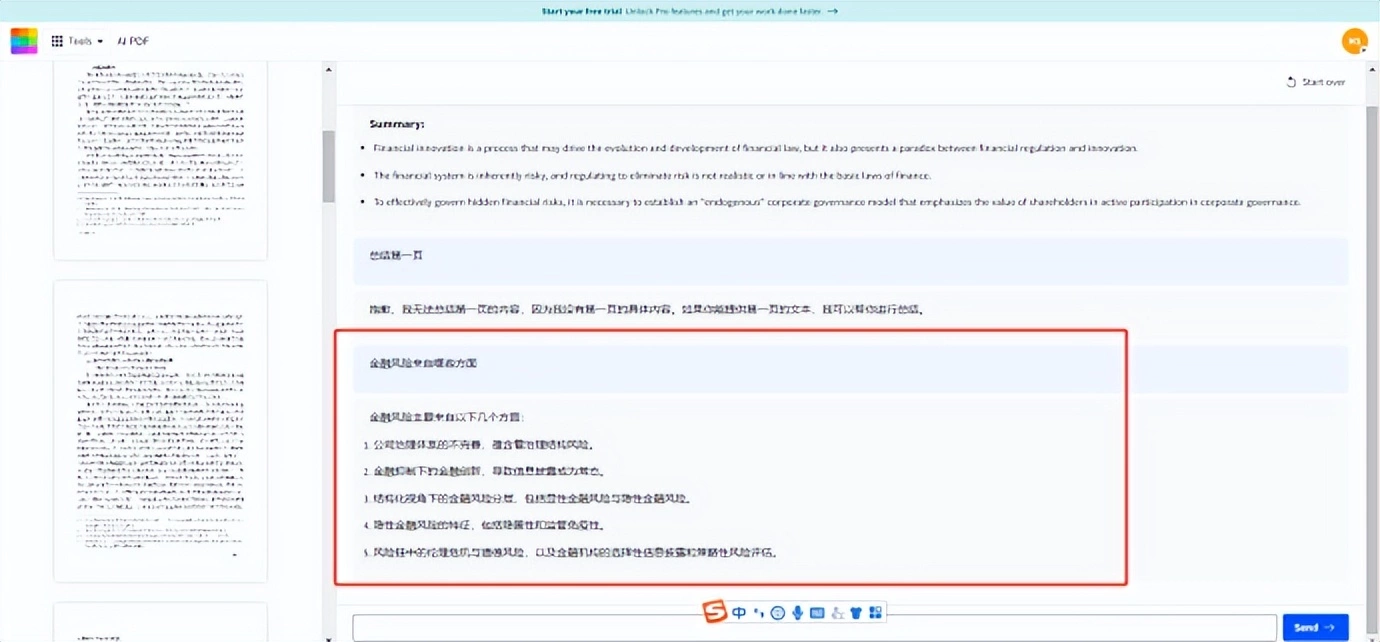1380x642 pixels.
Task: Click the Send button
Action: click(x=1315, y=627)
